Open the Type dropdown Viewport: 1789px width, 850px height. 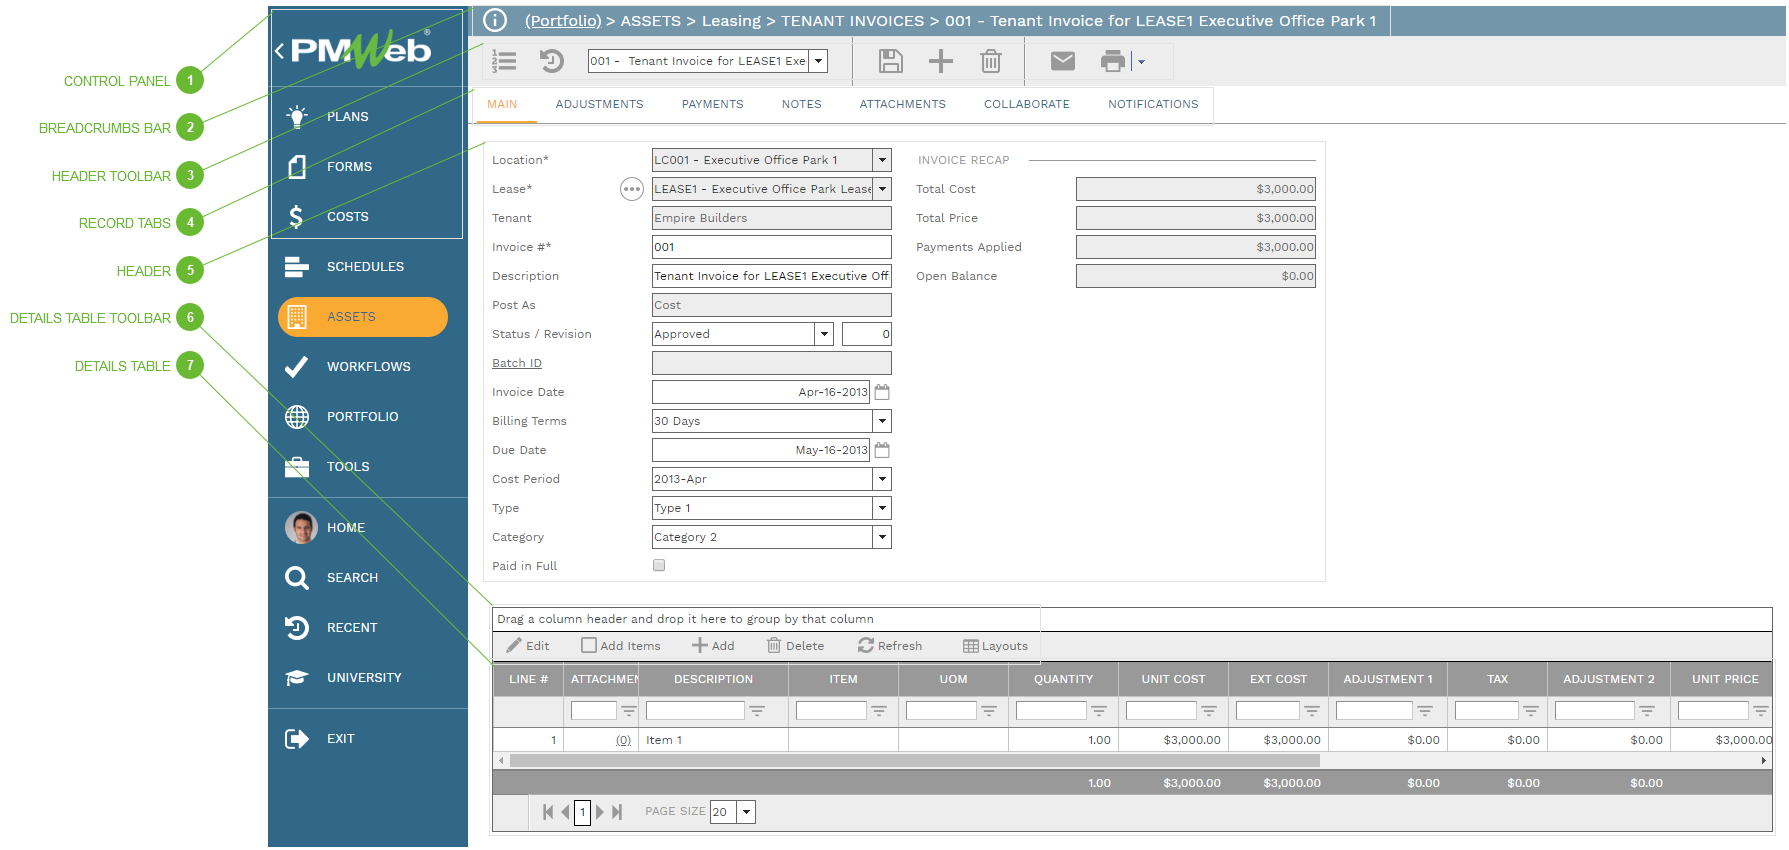pos(882,508)
